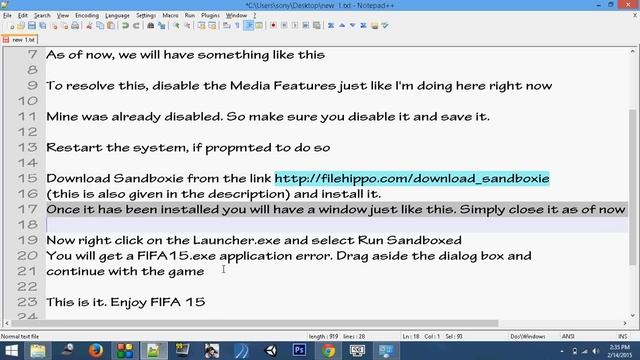The height and width of the screenshot is (360, 640).
Task: Place cursor in 'Restart the system' line
Action: point(188,147)
